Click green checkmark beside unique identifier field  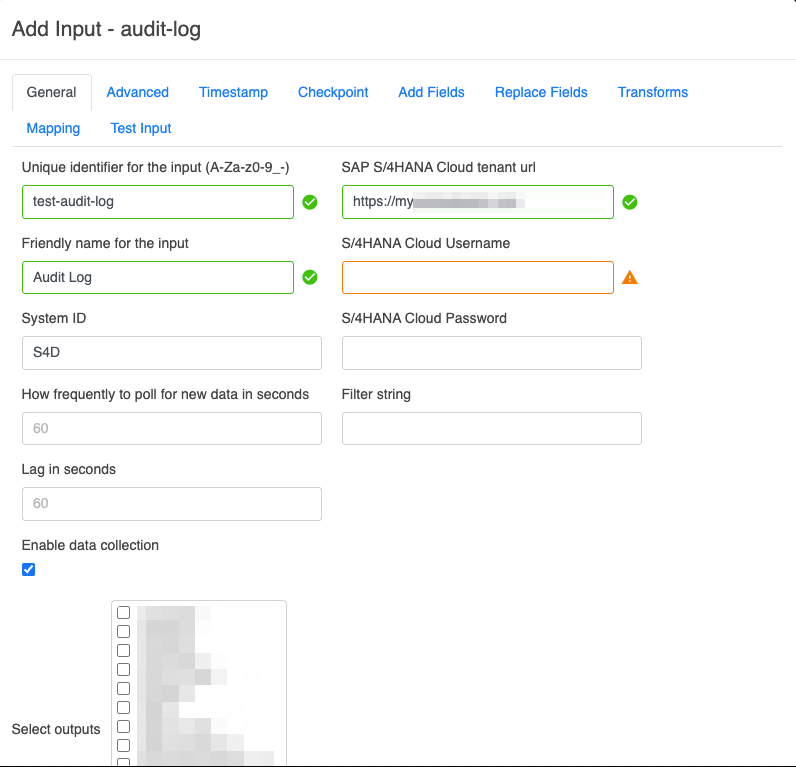pos(310,202)
